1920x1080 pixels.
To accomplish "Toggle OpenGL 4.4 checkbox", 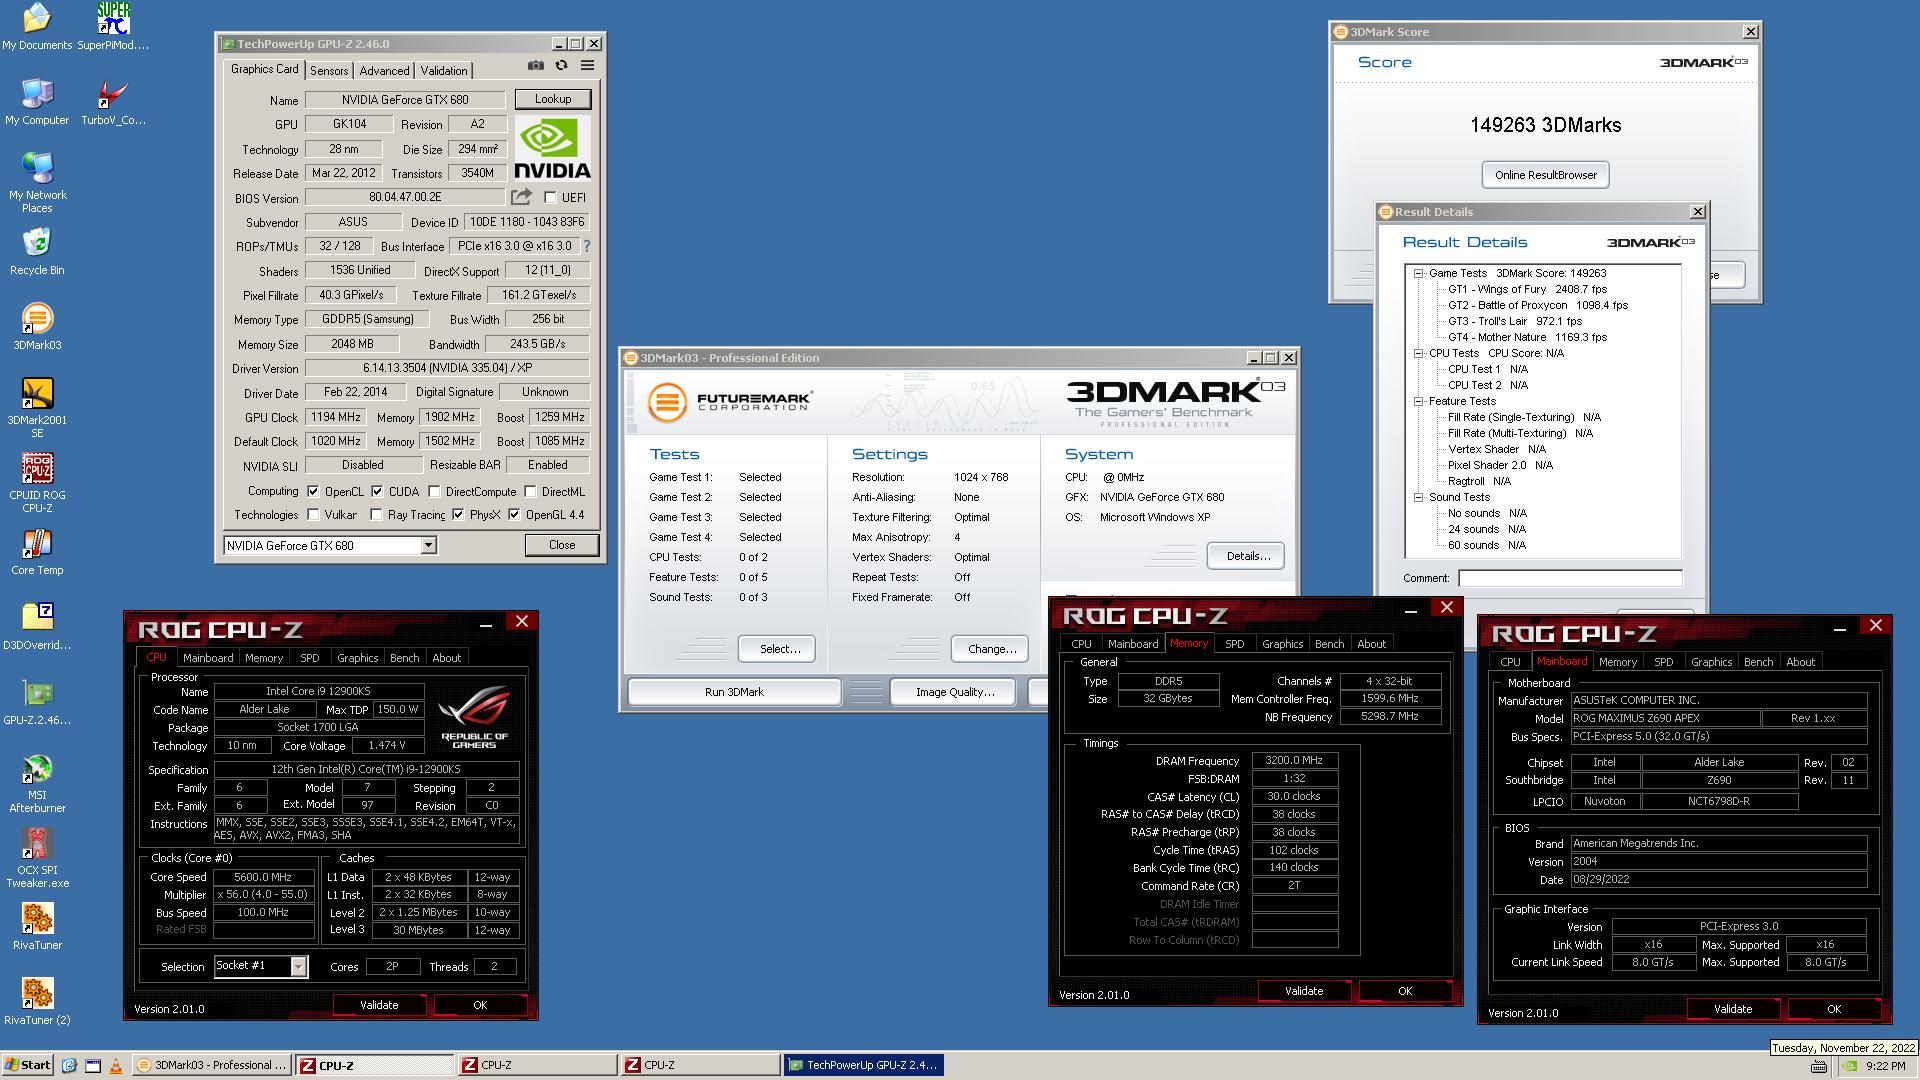I will [514, 515].
